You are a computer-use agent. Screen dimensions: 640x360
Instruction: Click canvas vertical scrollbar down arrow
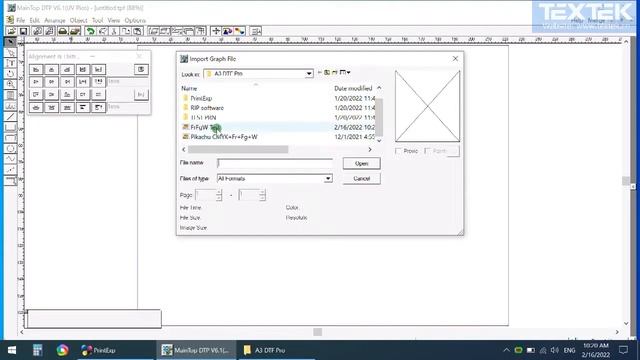pyautogui.click(x=626, y=323)
